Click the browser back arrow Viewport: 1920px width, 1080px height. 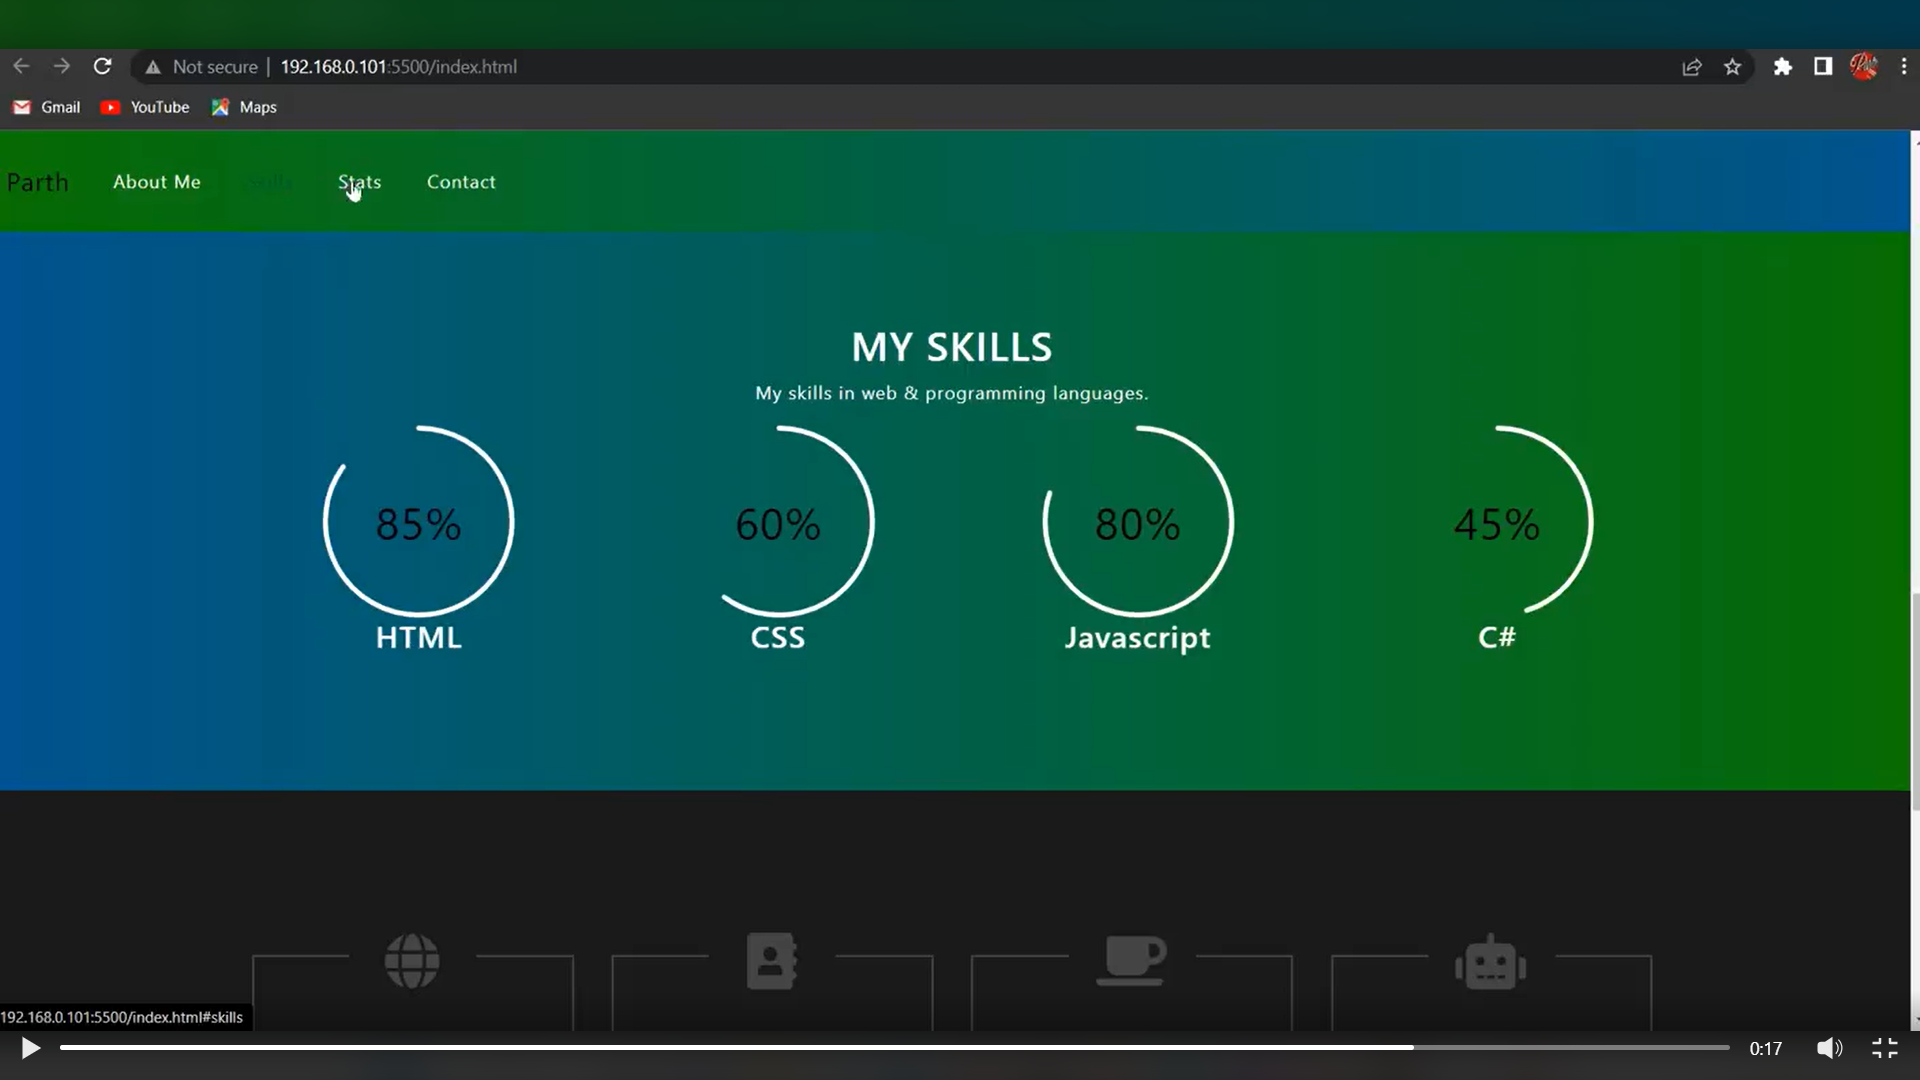[21, 67]
